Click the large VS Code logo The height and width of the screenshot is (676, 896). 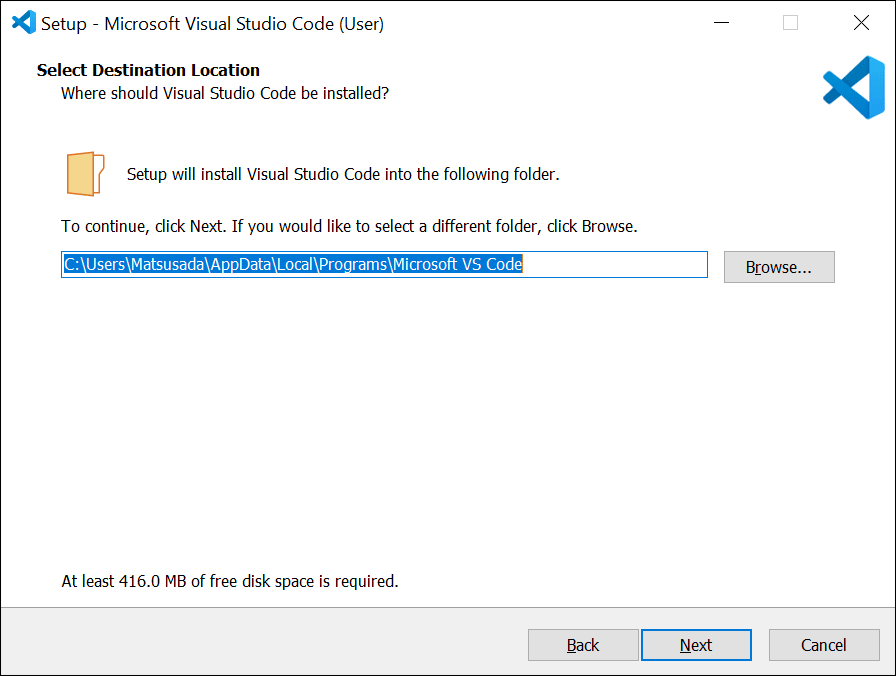tap(853, 88)
